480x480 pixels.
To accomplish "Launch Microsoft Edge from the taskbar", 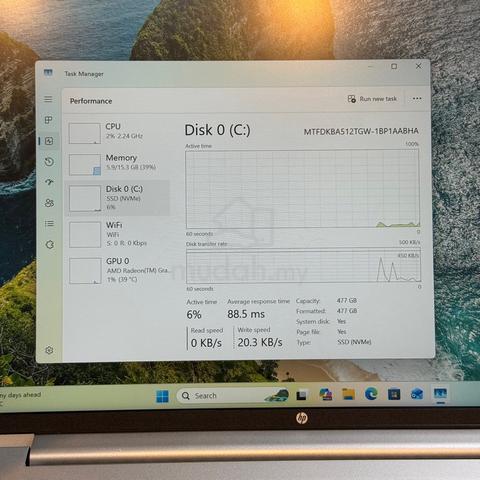I will click(x=371, y=394).
